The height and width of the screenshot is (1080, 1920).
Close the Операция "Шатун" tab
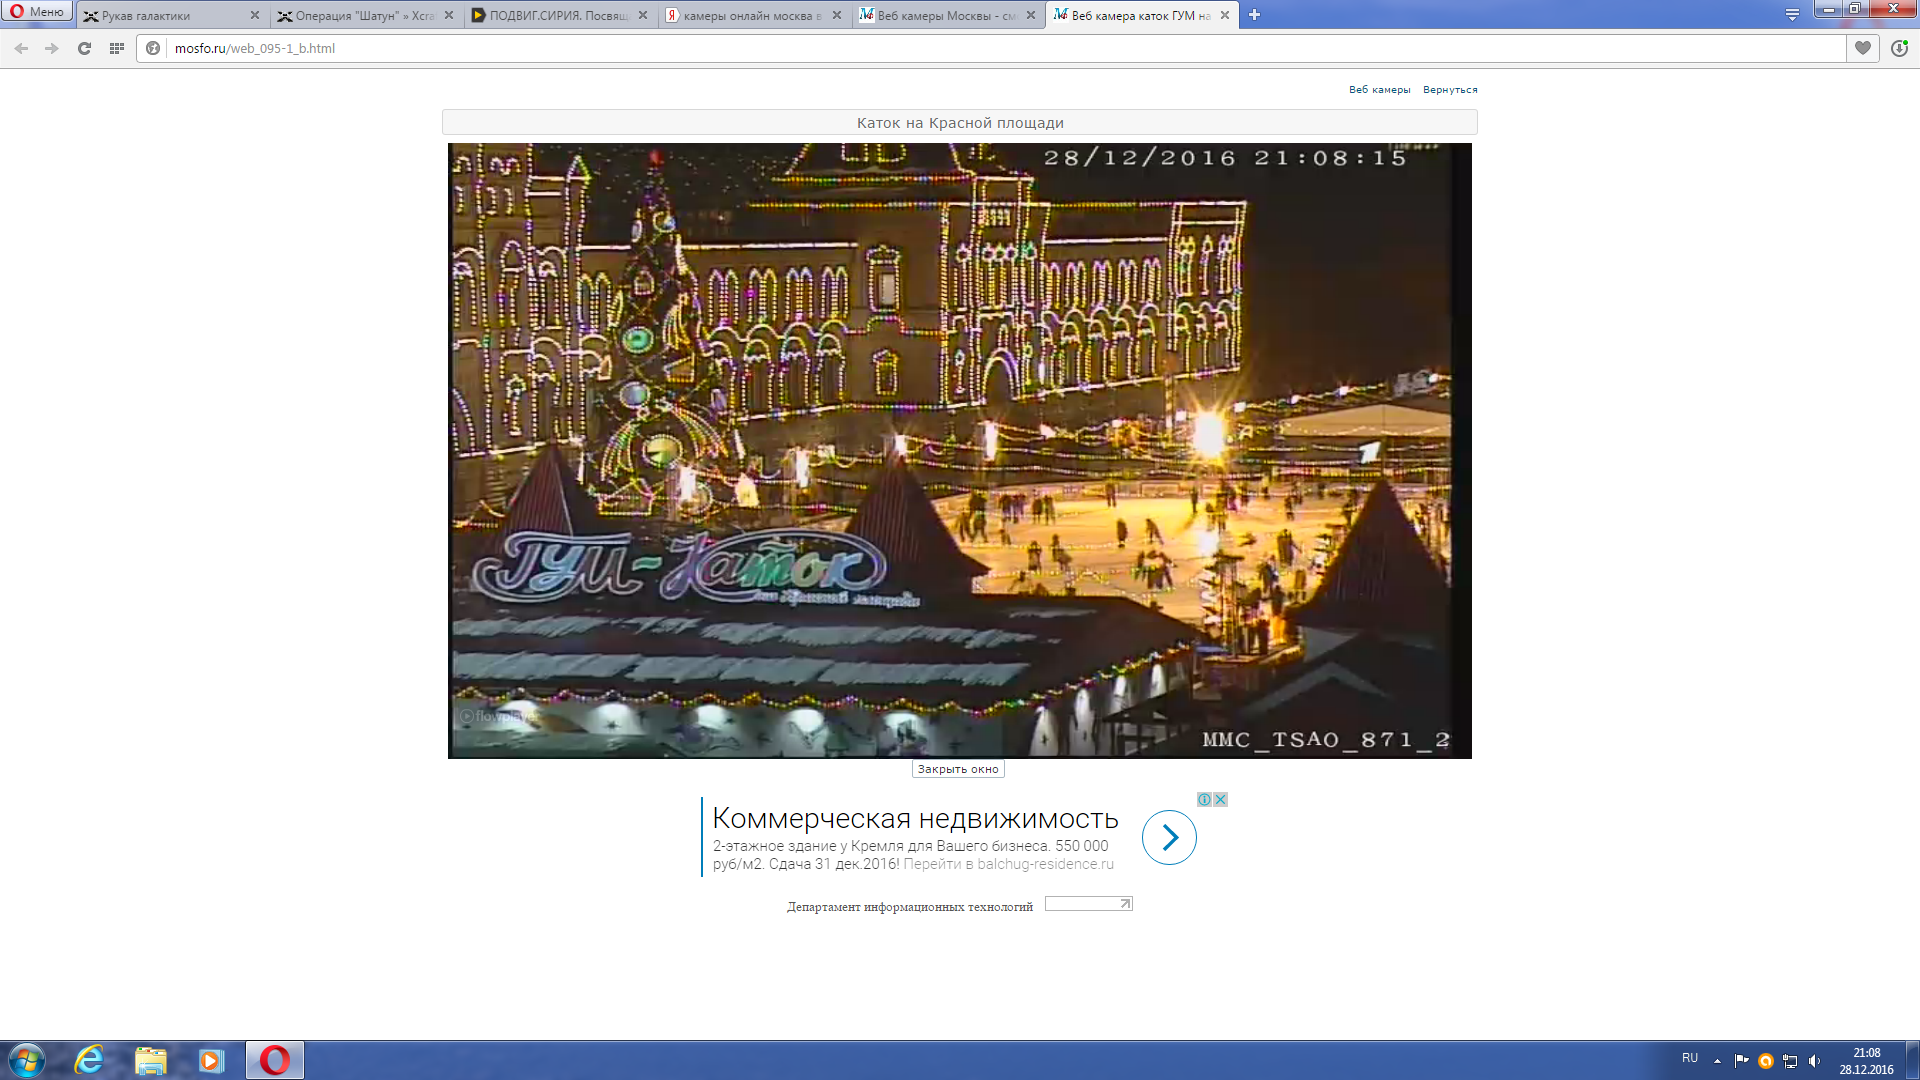click(x=449, y=15)
